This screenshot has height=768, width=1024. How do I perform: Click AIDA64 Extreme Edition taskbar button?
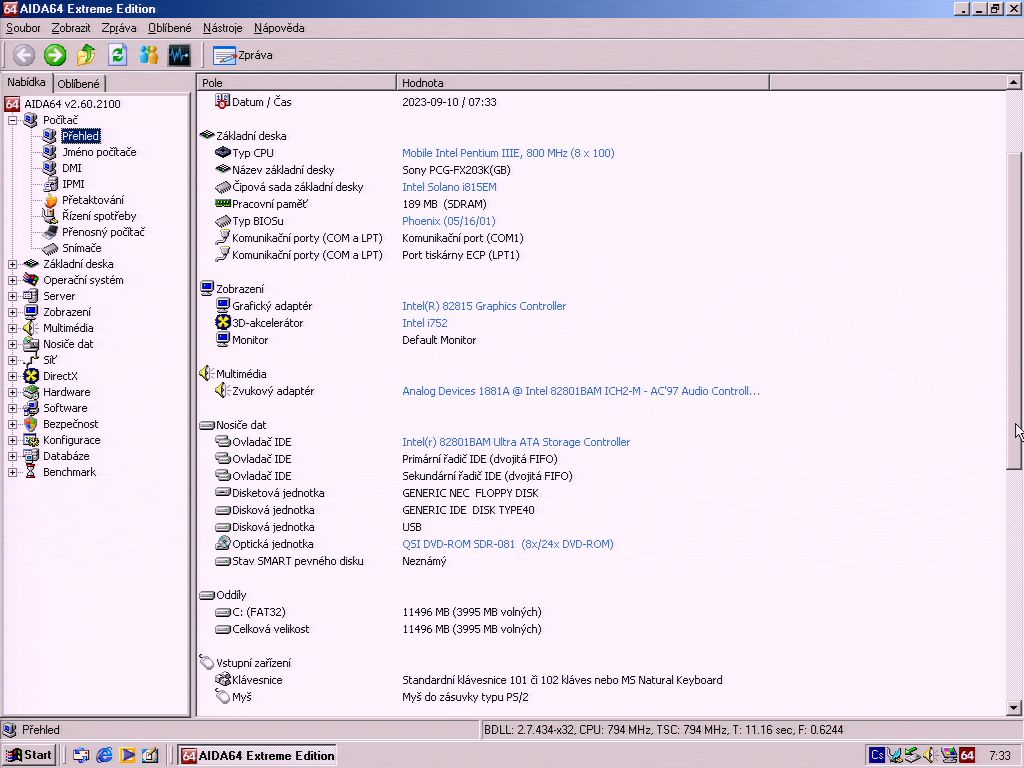click(x=257, y=756)
